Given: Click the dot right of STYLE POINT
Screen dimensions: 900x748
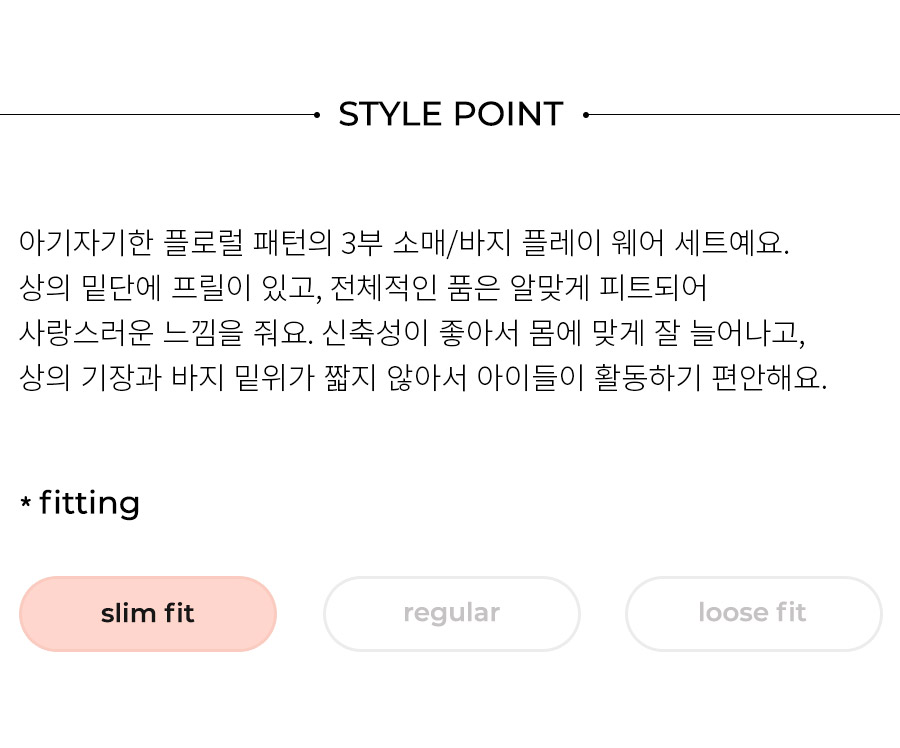Looking at the screenshot, I should [x=585, y=115].
